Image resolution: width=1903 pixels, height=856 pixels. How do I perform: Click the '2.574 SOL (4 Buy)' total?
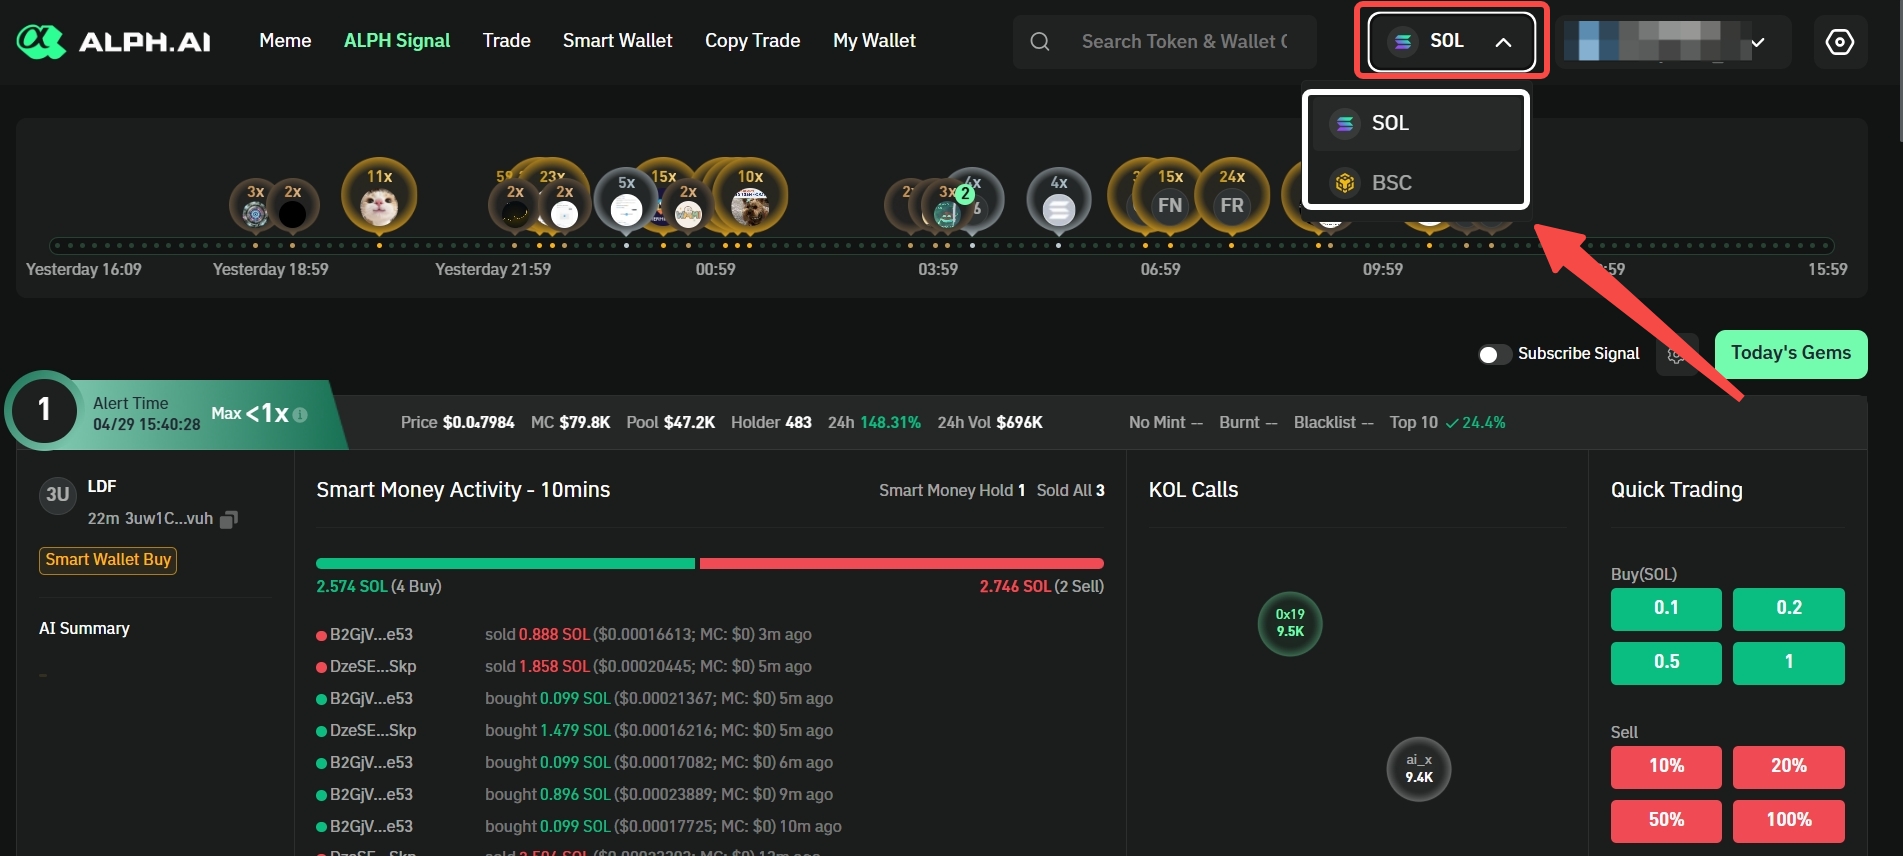[379, 587]
